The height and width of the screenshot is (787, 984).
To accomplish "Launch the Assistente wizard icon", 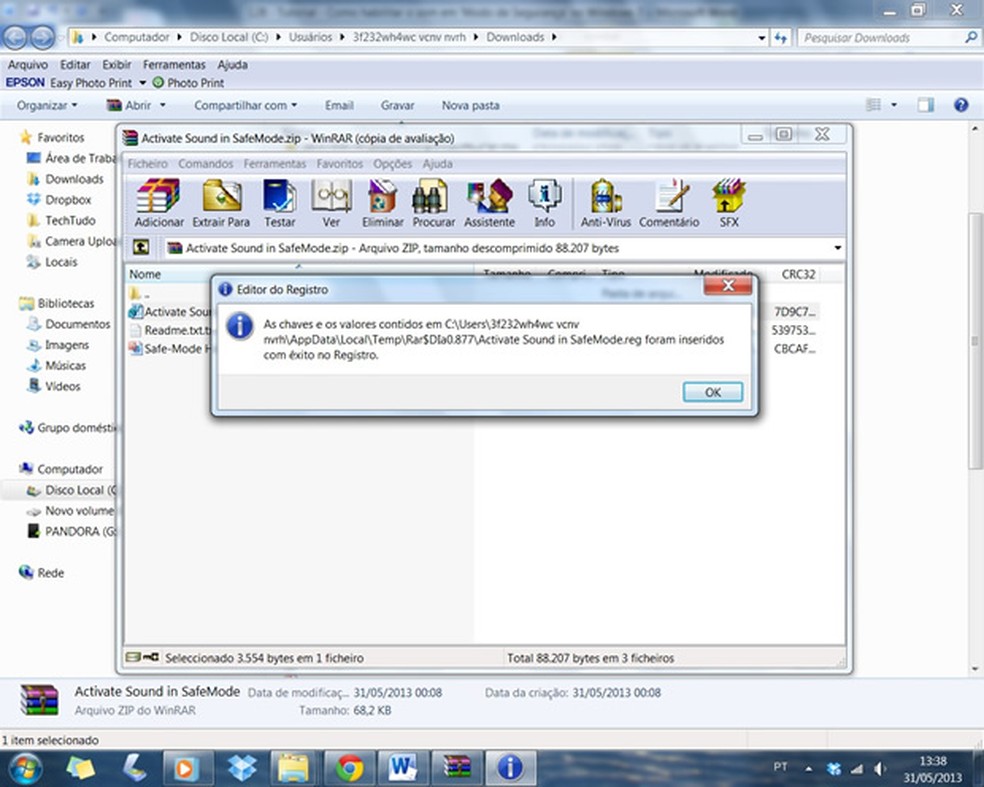I will point(489,202).
